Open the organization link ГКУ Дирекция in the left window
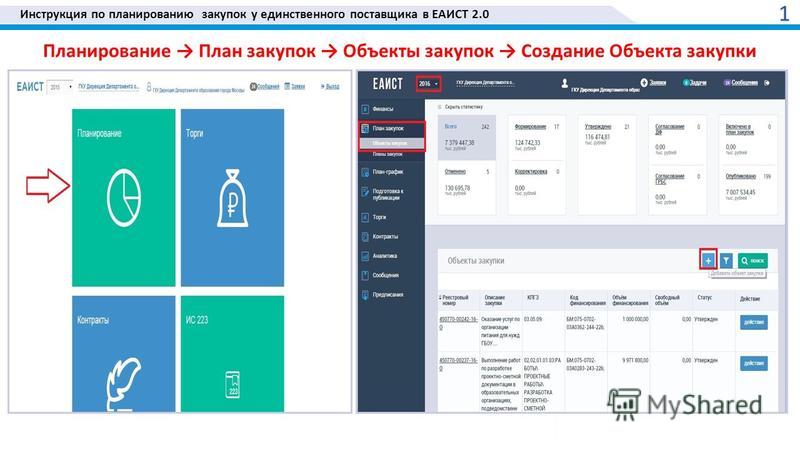This screenshot has width=800, height=450. 108,87
